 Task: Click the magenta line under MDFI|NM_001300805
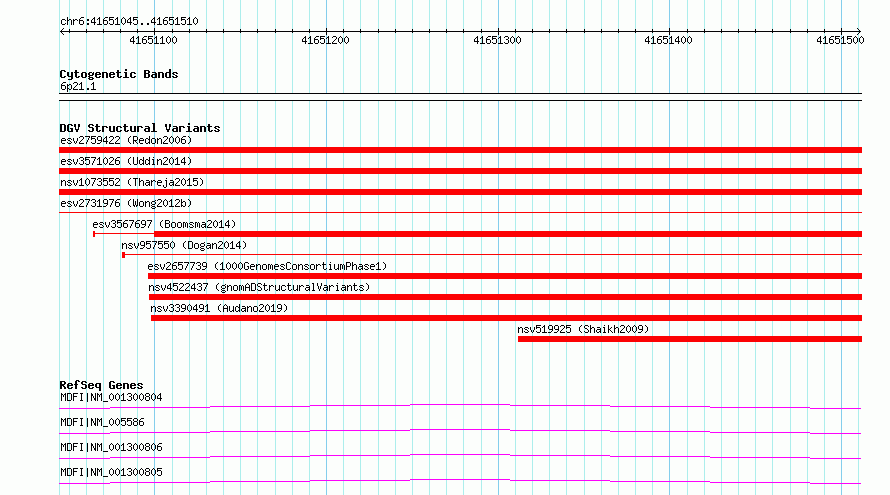[460, 481]
